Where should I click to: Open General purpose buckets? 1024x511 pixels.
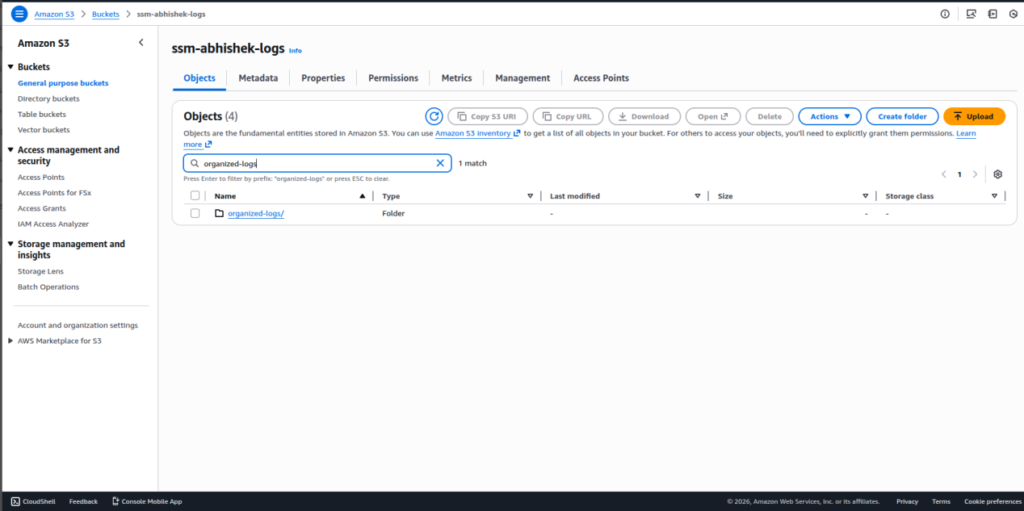coord(63,83)
